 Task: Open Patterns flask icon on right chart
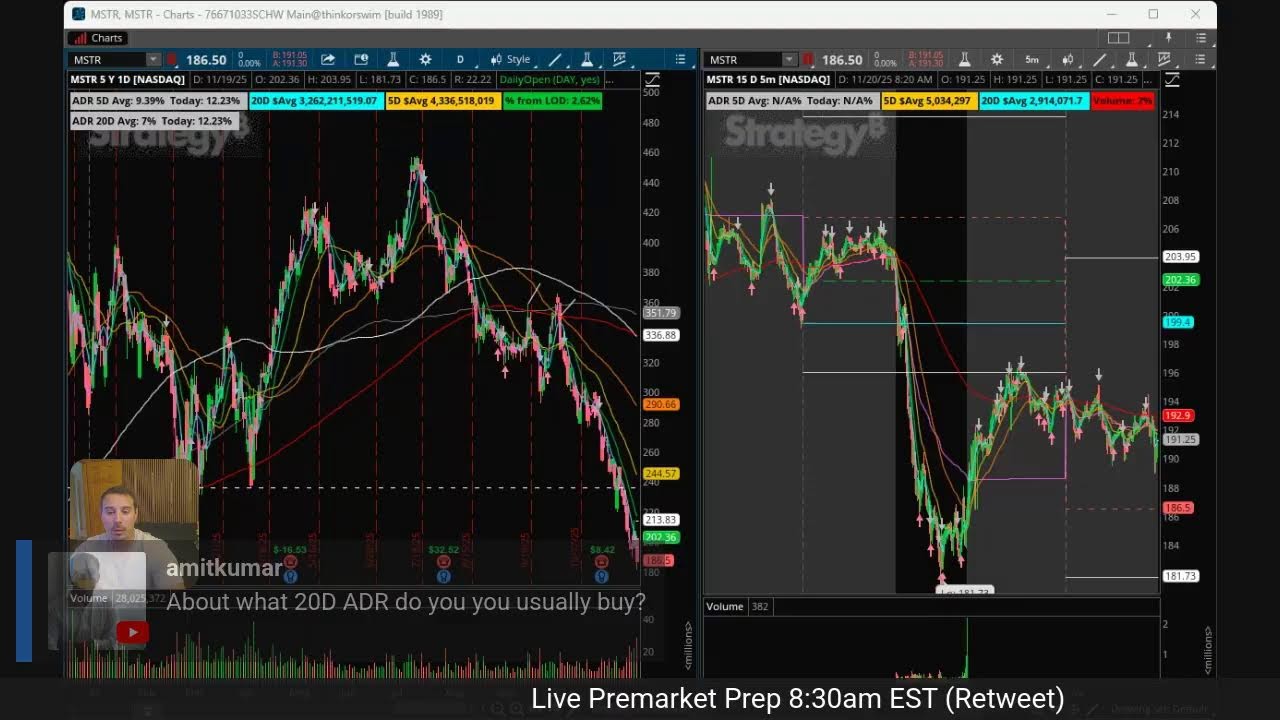pos(1131,60)
